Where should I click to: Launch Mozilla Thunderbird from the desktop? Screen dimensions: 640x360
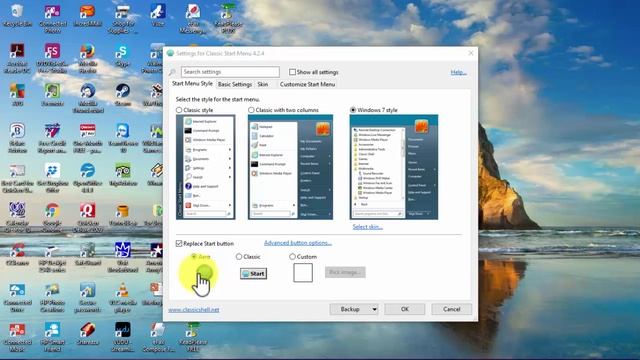tap(88, 97)
